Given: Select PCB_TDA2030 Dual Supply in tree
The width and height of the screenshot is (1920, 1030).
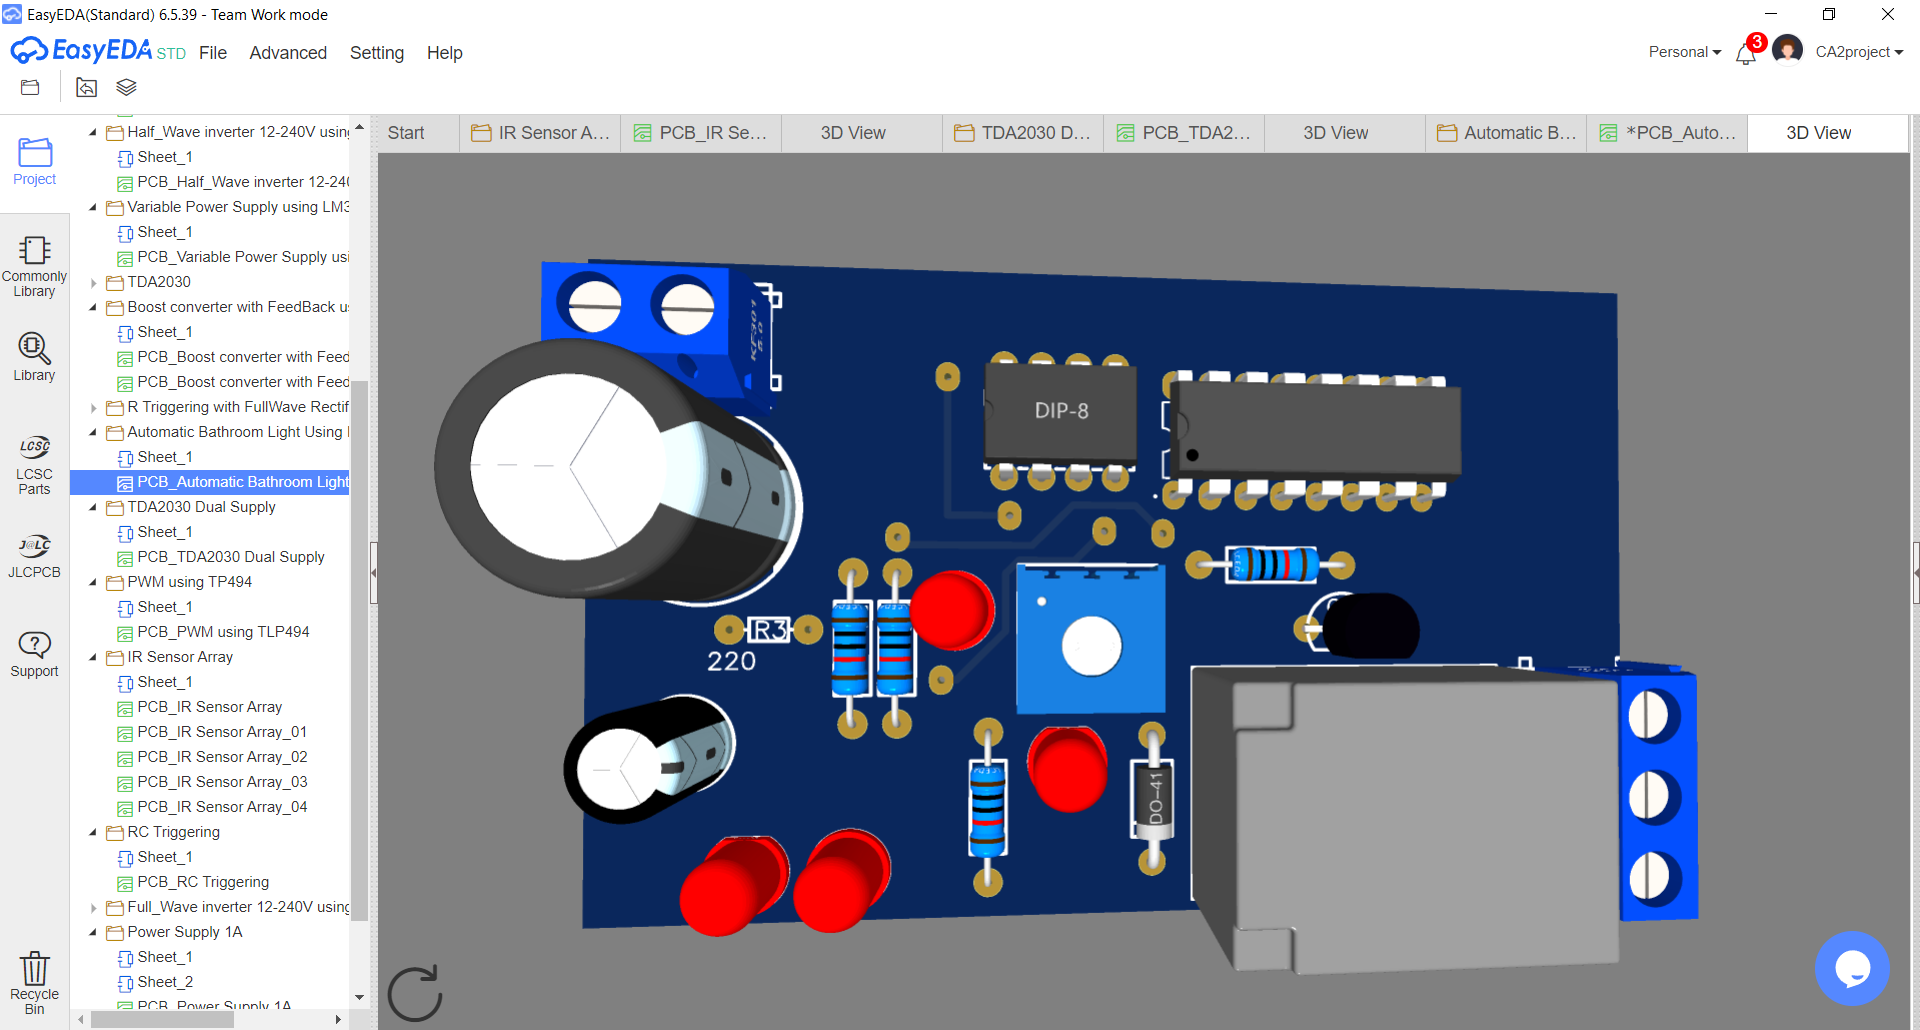Looking at the screenshot, I should 231,557.
